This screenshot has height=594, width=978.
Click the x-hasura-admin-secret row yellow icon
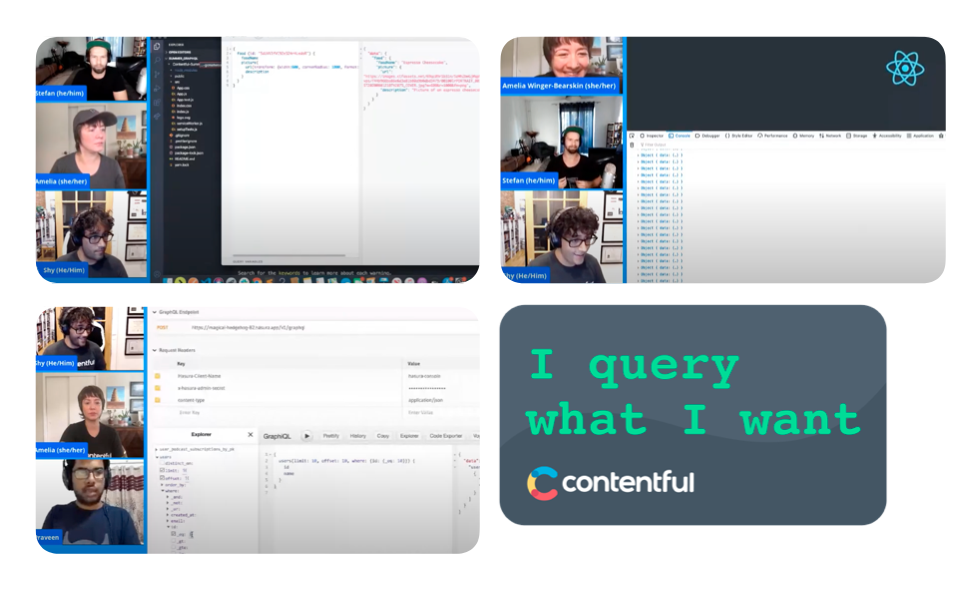coord(157,388)
